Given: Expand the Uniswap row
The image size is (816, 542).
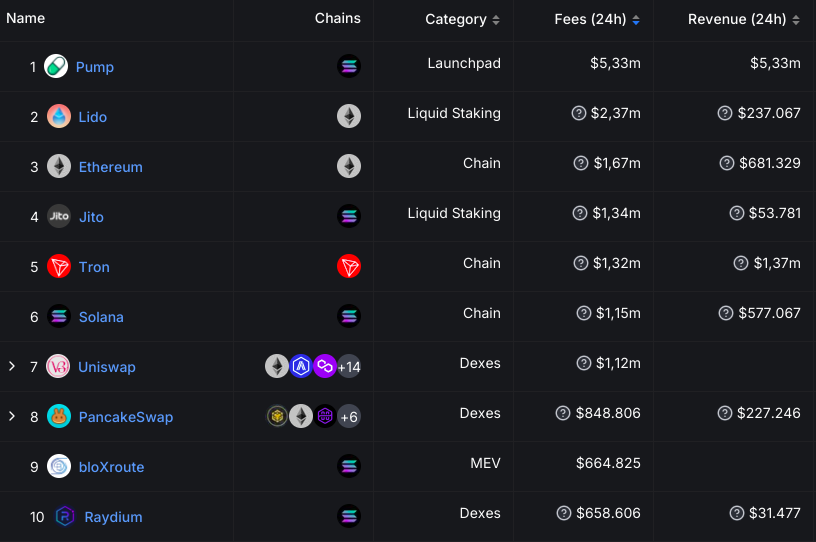Looking at the screenshot, I should click(12, 367).
